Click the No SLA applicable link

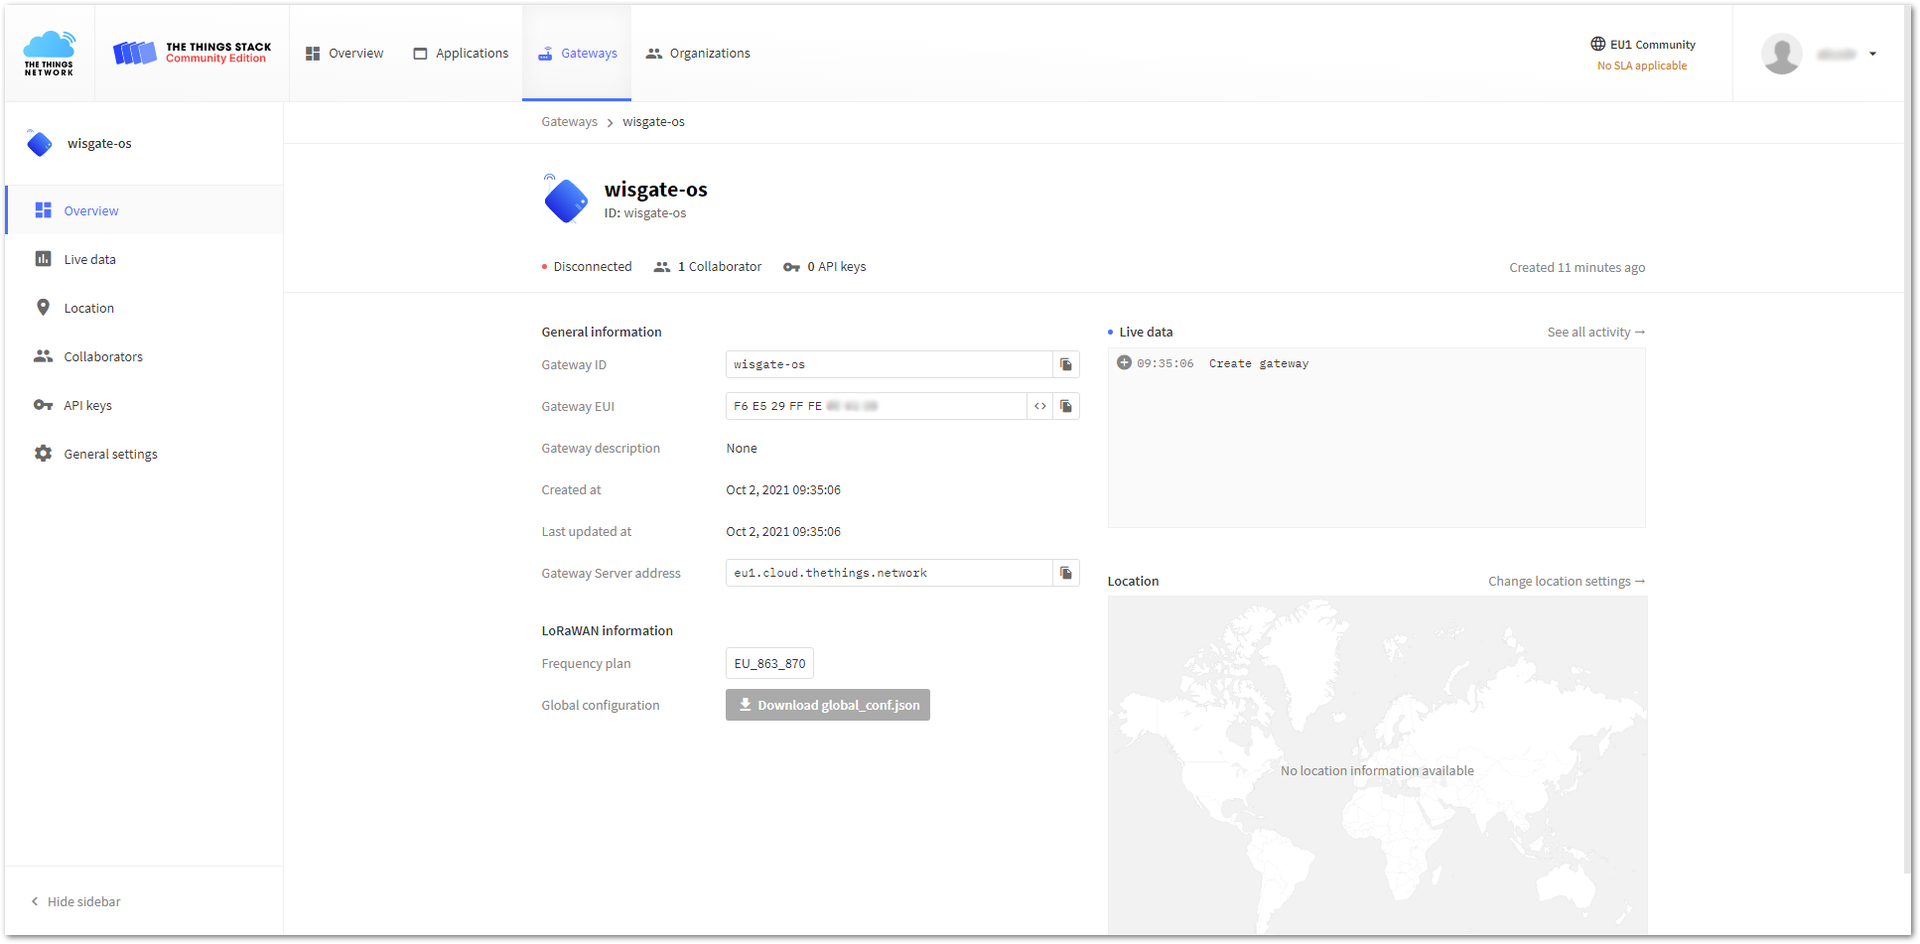[x=1641, y=66]
